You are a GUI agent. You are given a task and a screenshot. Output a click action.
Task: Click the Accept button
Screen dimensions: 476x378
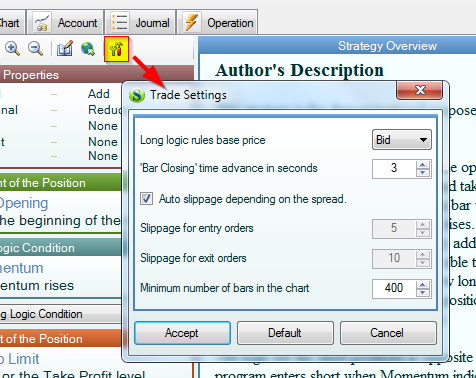point(182,333)
